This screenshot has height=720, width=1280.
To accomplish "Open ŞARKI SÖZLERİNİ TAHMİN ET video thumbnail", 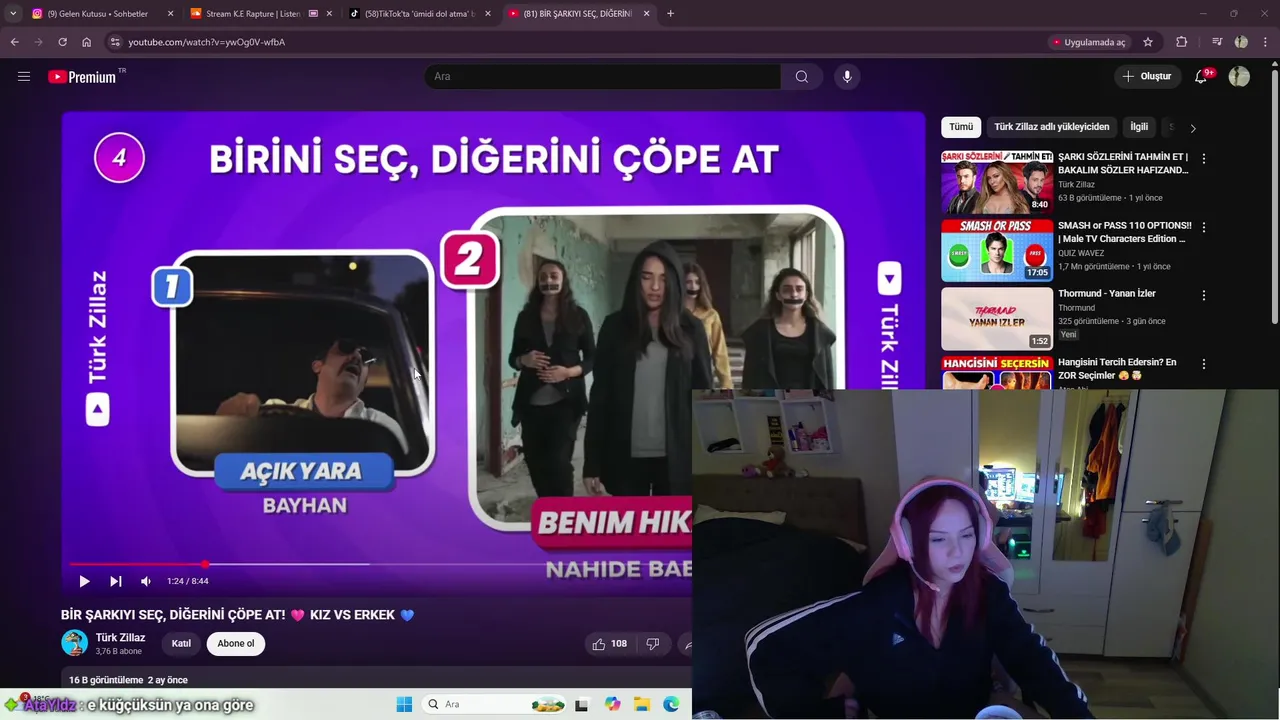I will pos(997,181).
